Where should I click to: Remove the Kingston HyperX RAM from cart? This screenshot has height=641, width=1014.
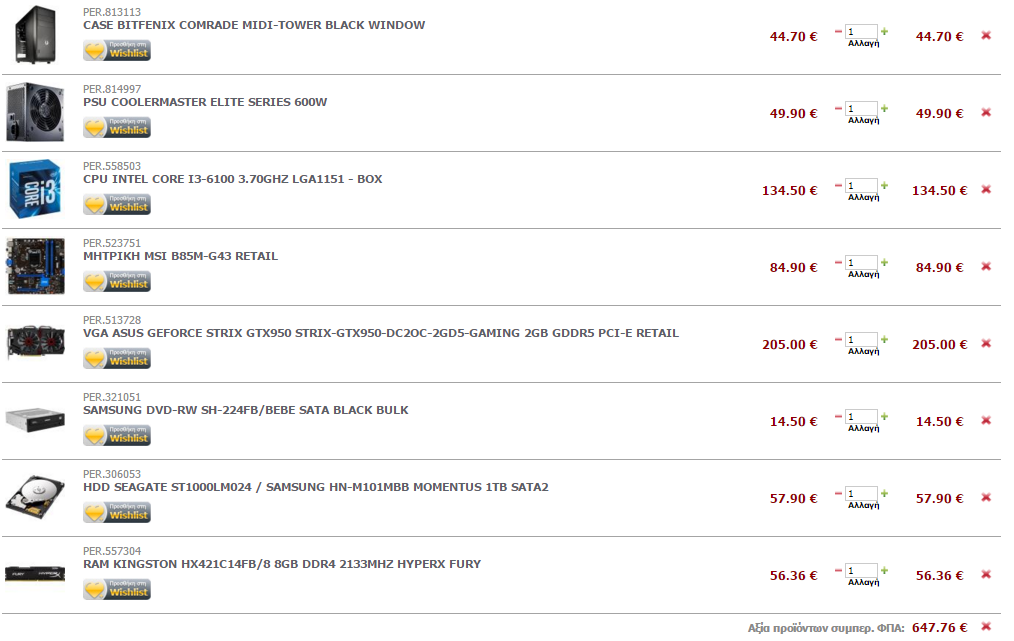pyautogui.click(x=986, y=574)
